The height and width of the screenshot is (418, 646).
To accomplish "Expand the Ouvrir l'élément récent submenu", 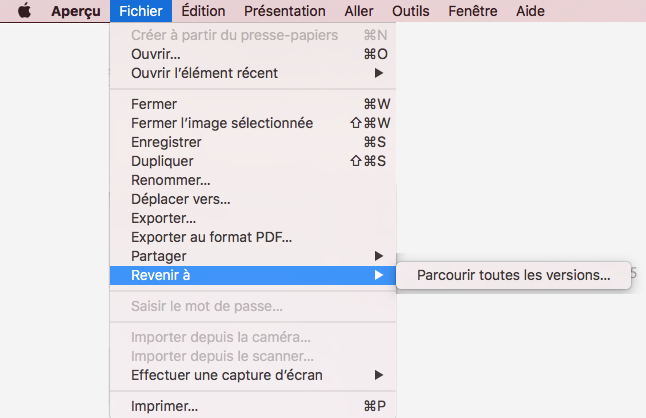I will (204, 73).
